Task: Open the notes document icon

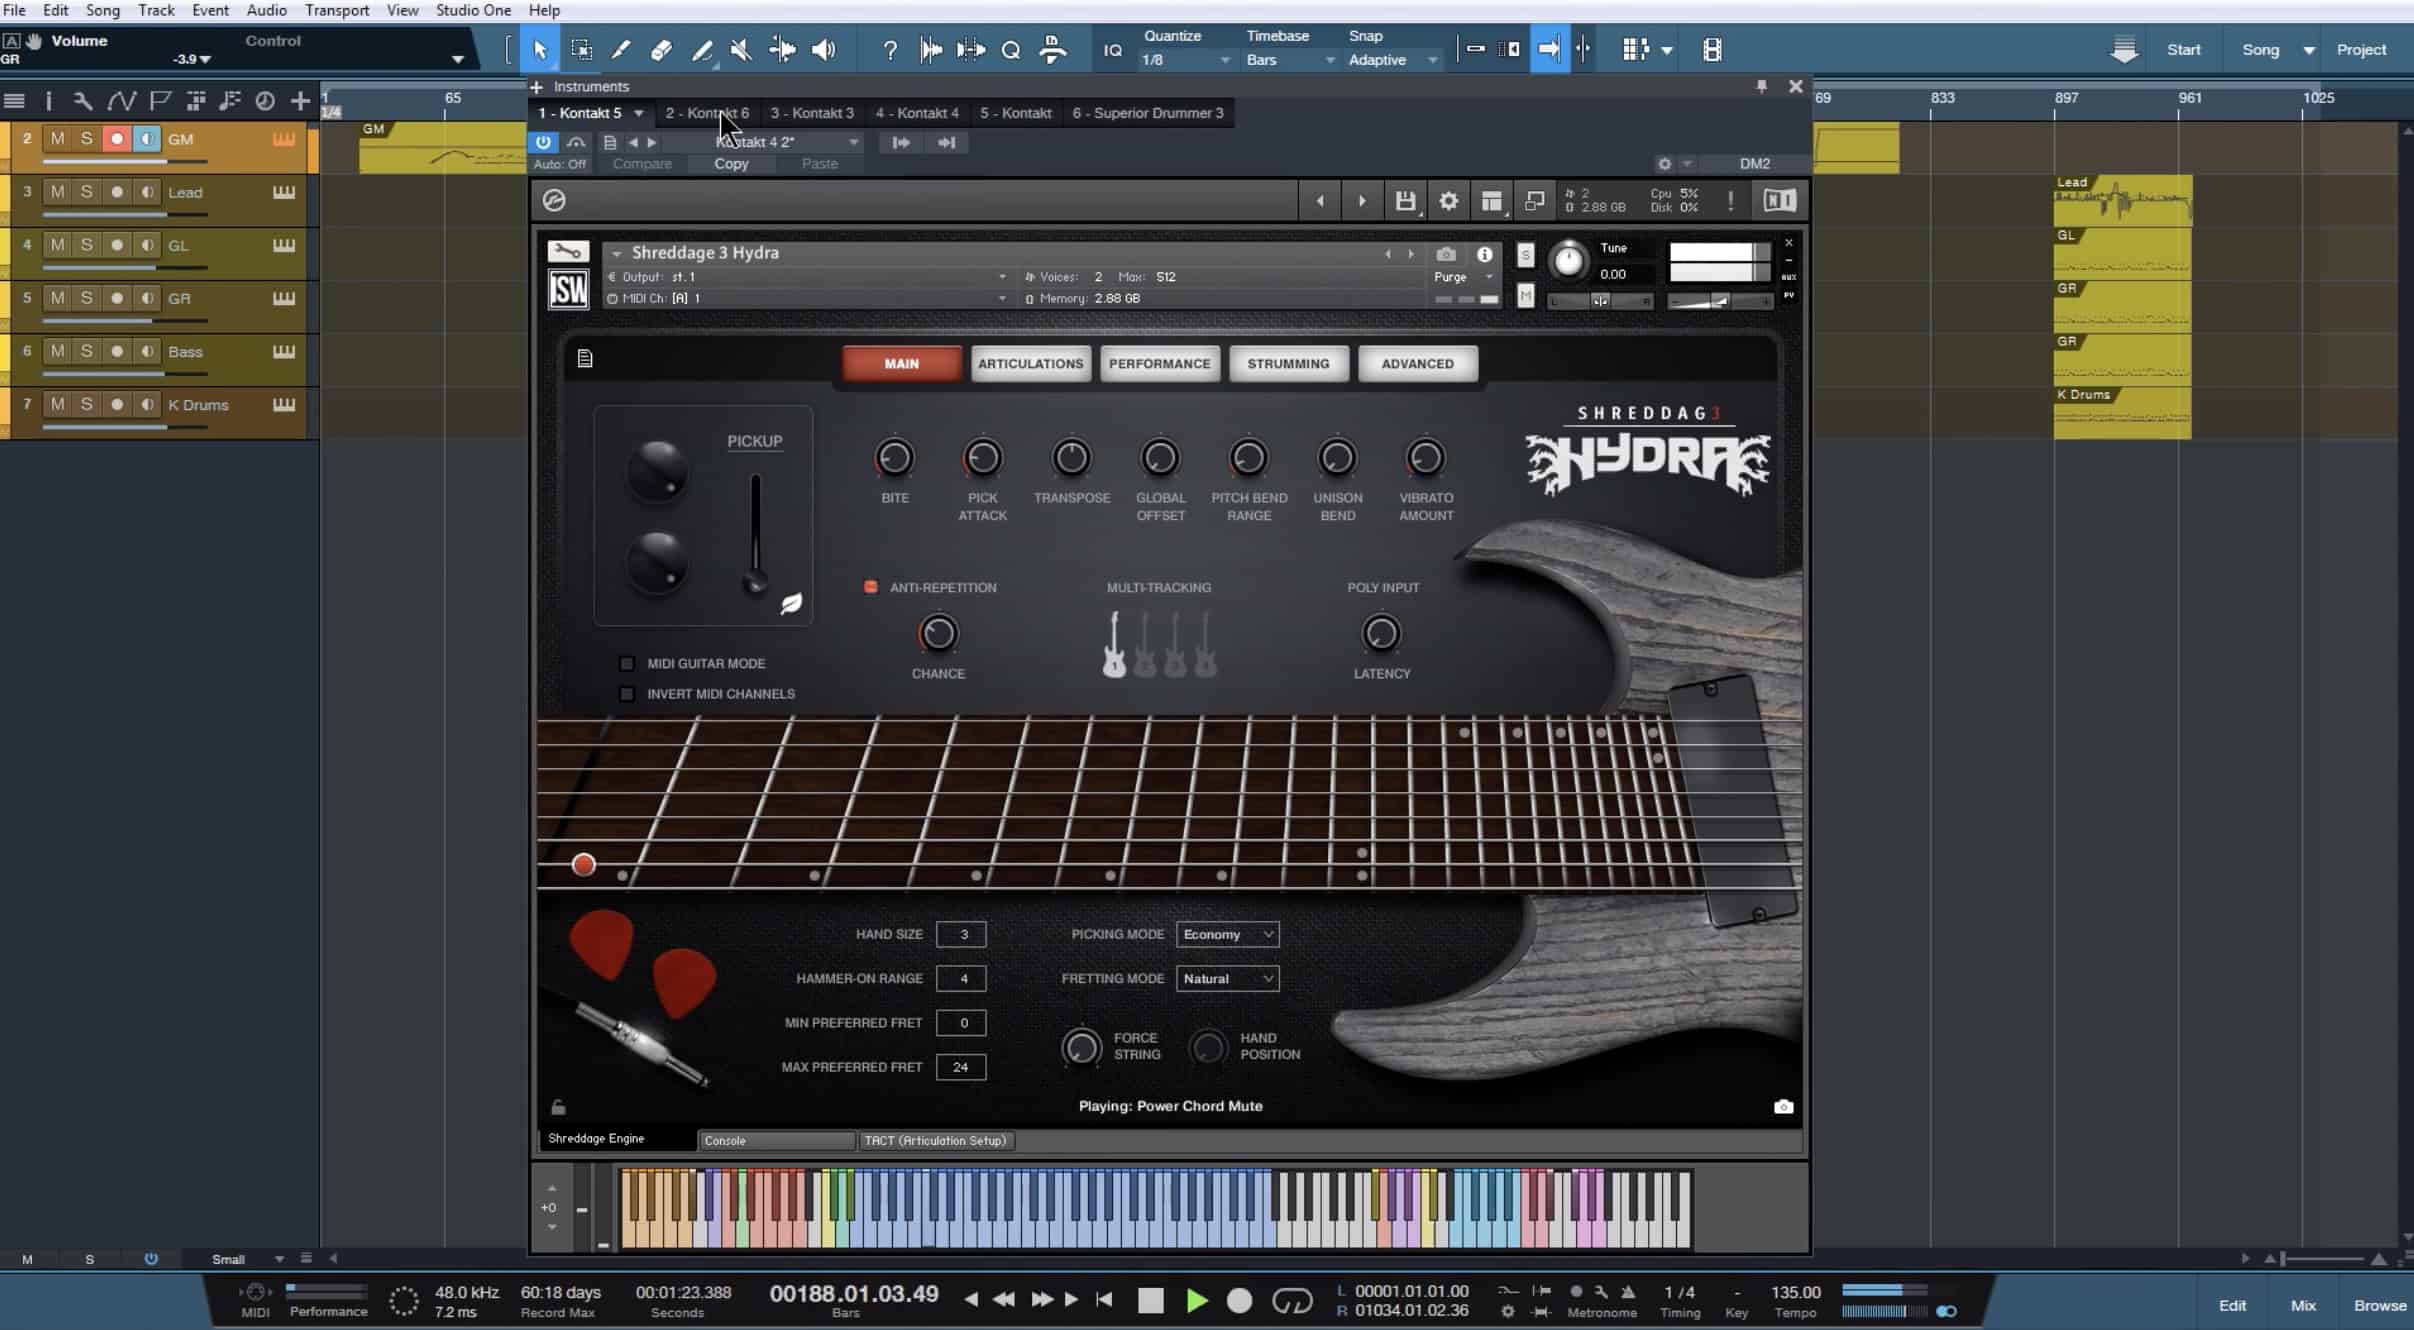Action: click(x=585, y=358)
